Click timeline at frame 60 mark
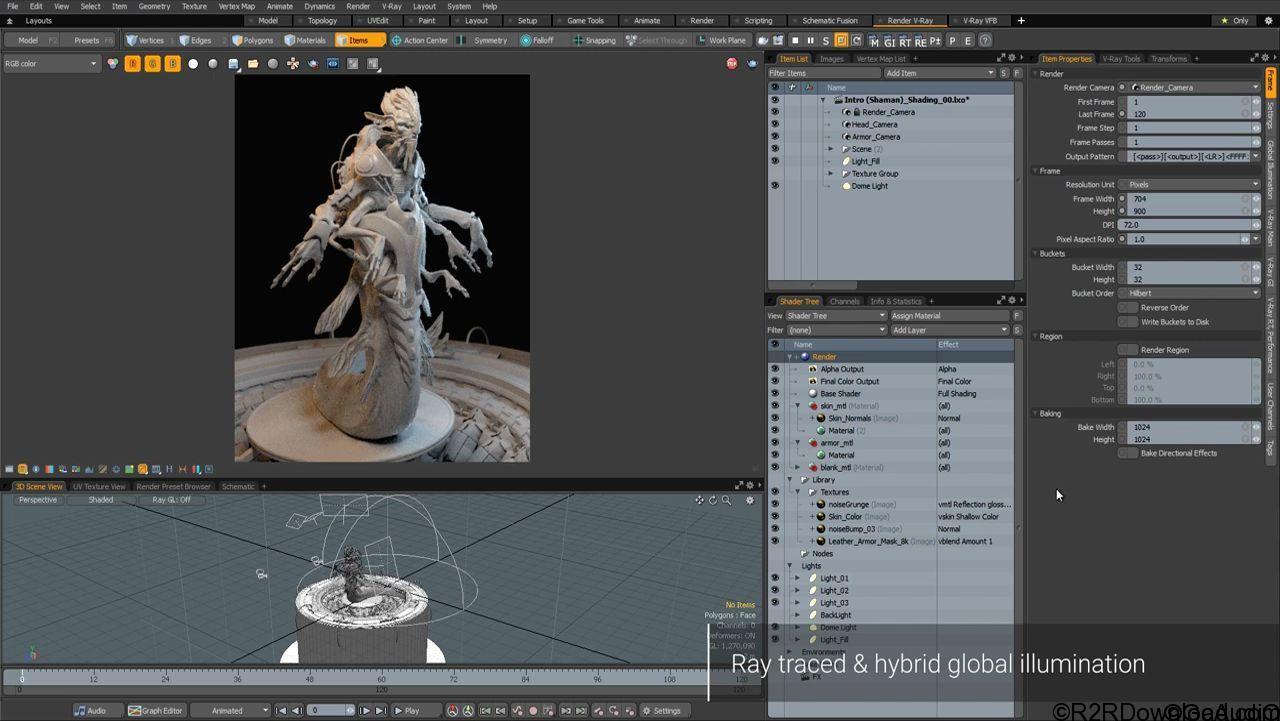 point(382,679)
